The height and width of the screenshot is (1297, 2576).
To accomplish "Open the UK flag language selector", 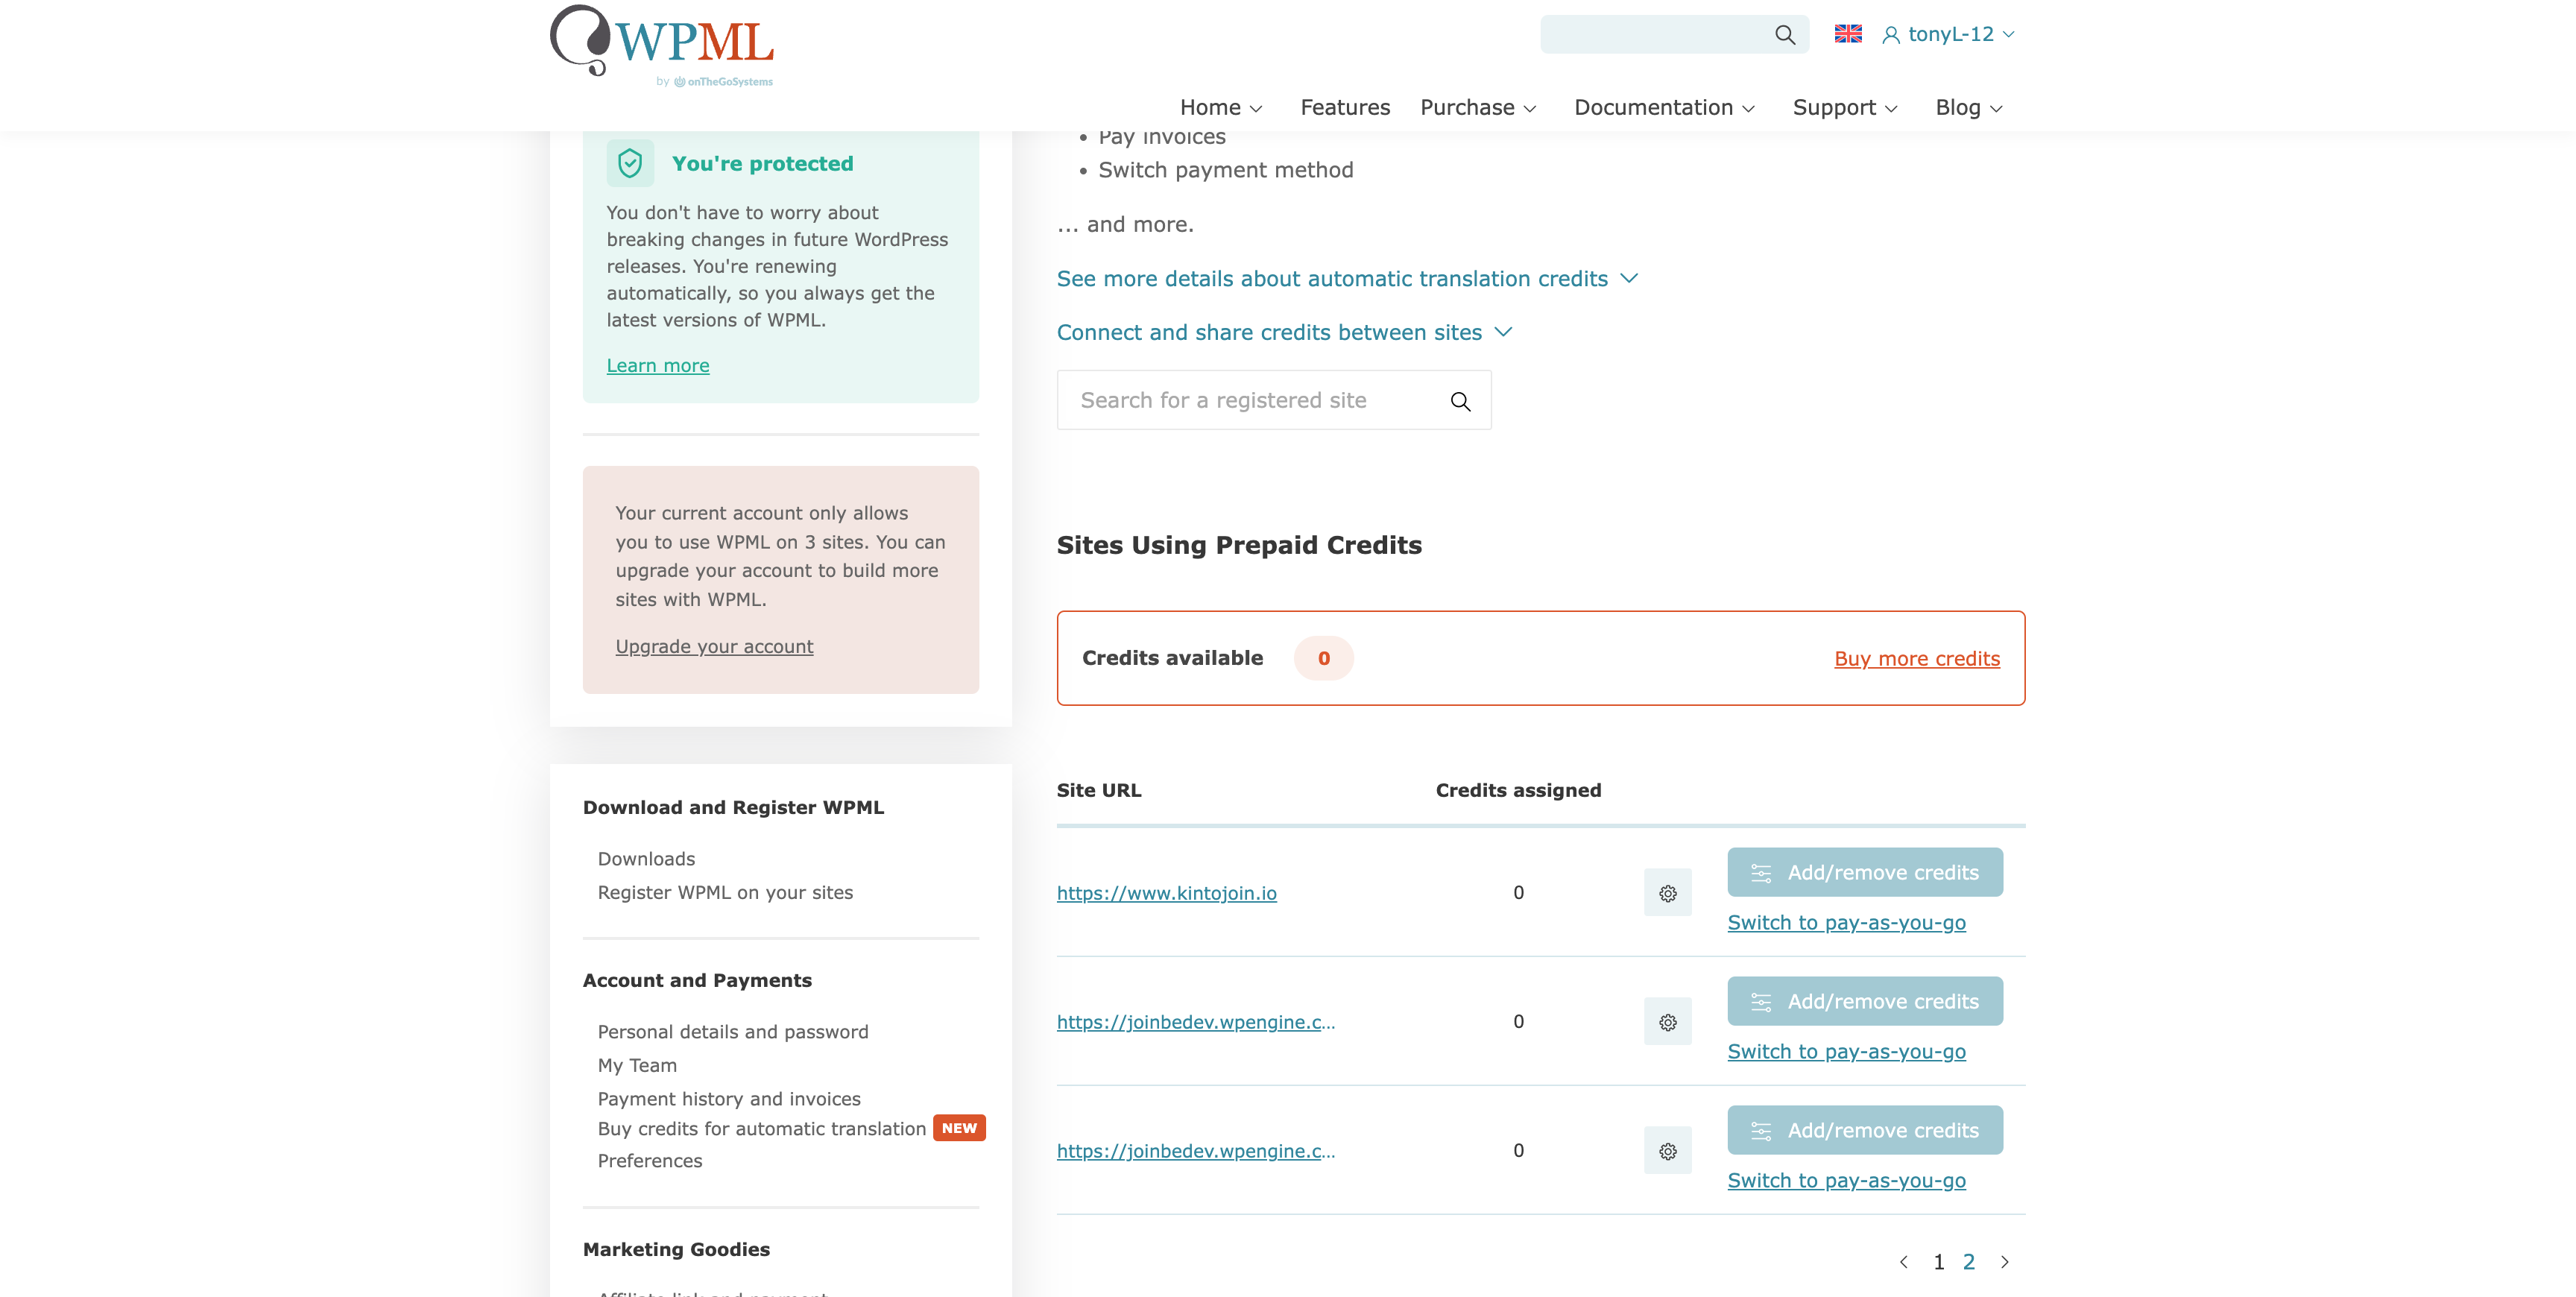I will 1848,34.
